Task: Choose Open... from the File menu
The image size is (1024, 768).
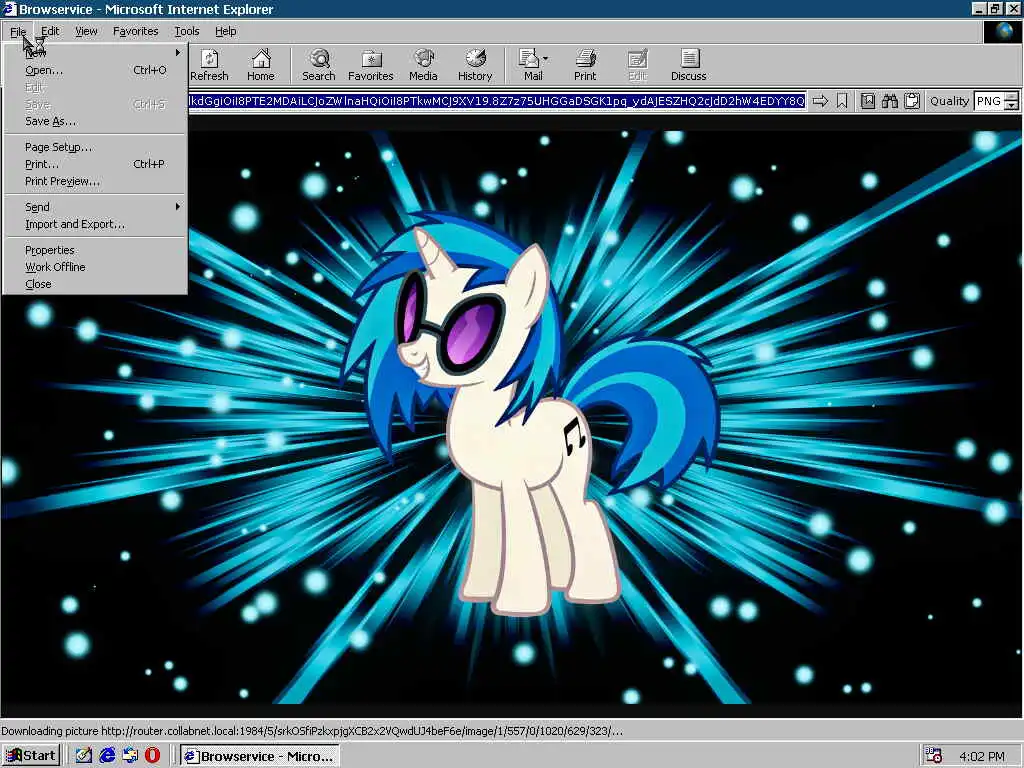Action: pos(95,70)
